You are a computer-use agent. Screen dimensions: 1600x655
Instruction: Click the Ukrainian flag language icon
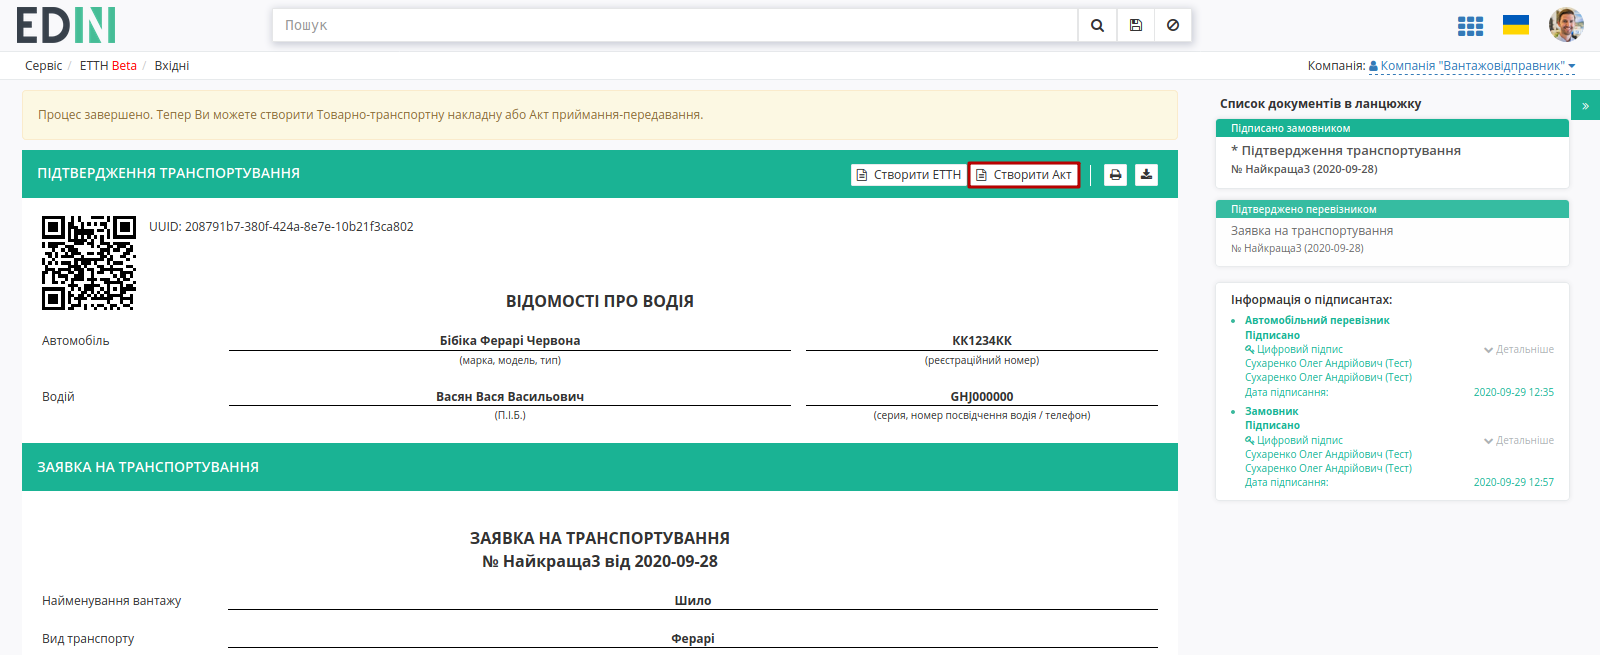1516,25
